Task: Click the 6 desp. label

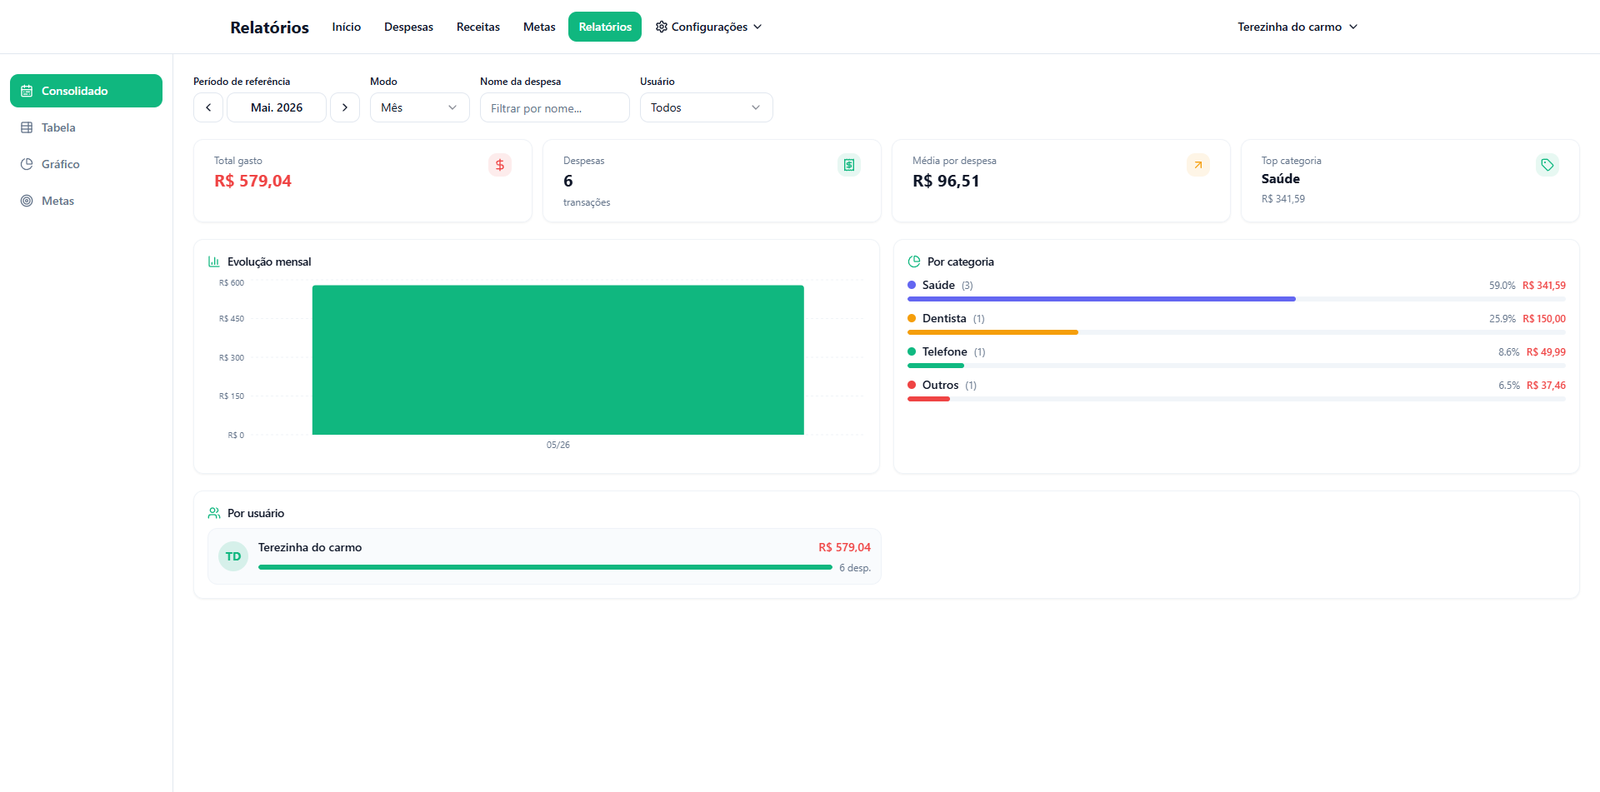Action: 855,568
